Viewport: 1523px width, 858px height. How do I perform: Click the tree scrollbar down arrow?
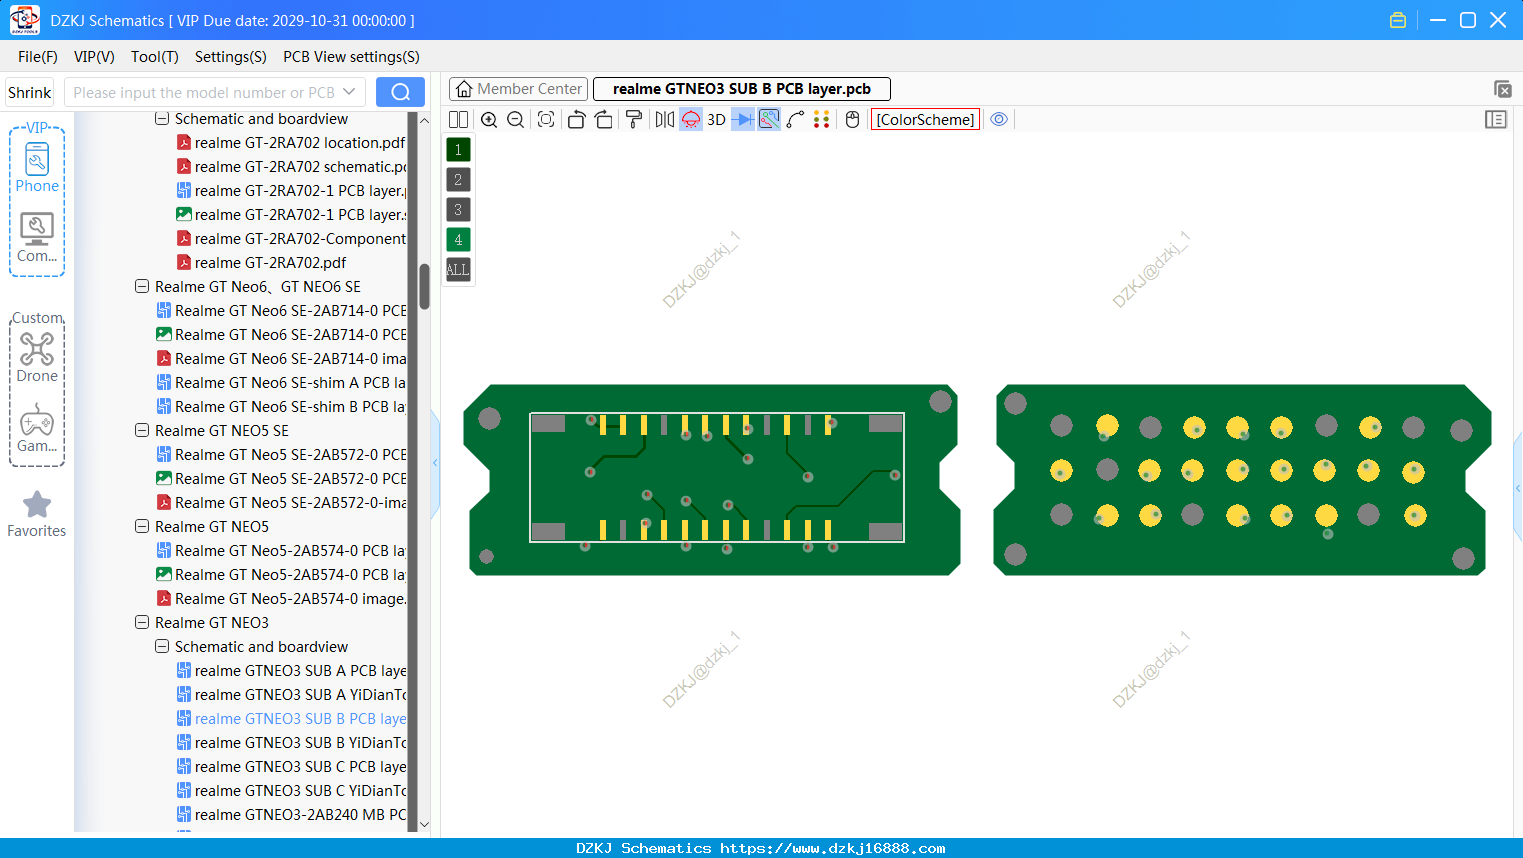tap(424, 824)
